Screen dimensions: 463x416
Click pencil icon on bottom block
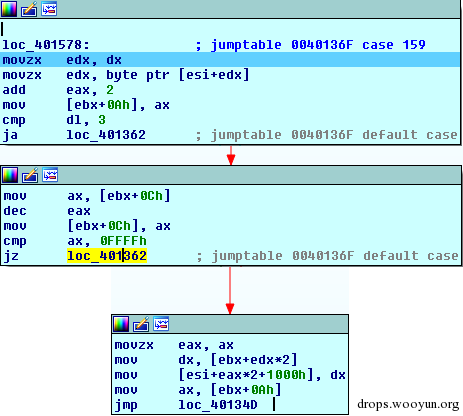coord(141,324)
